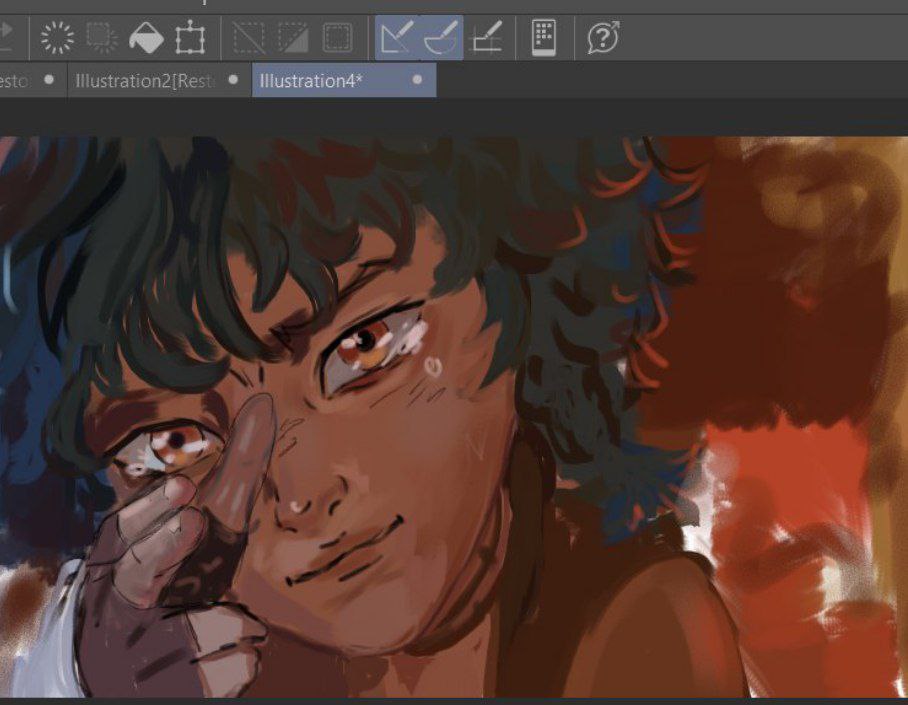Click the Border of Selected Area icon
The width and height of the screenshot is (908, 705).
coord(337,39)
